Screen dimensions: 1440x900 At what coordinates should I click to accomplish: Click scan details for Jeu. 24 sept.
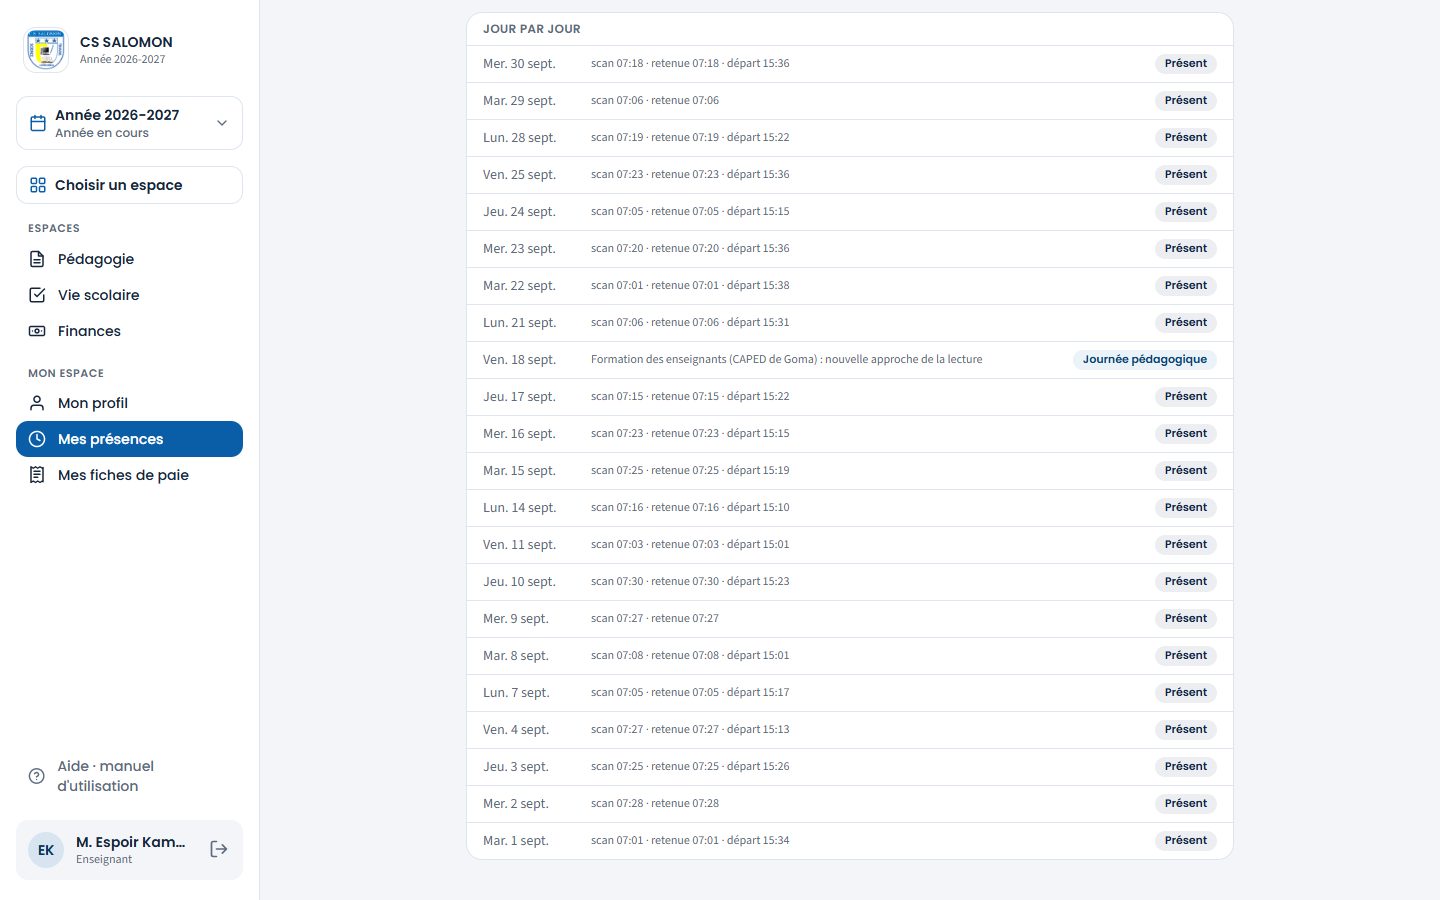pyautogui.click(x=690, y=211)
